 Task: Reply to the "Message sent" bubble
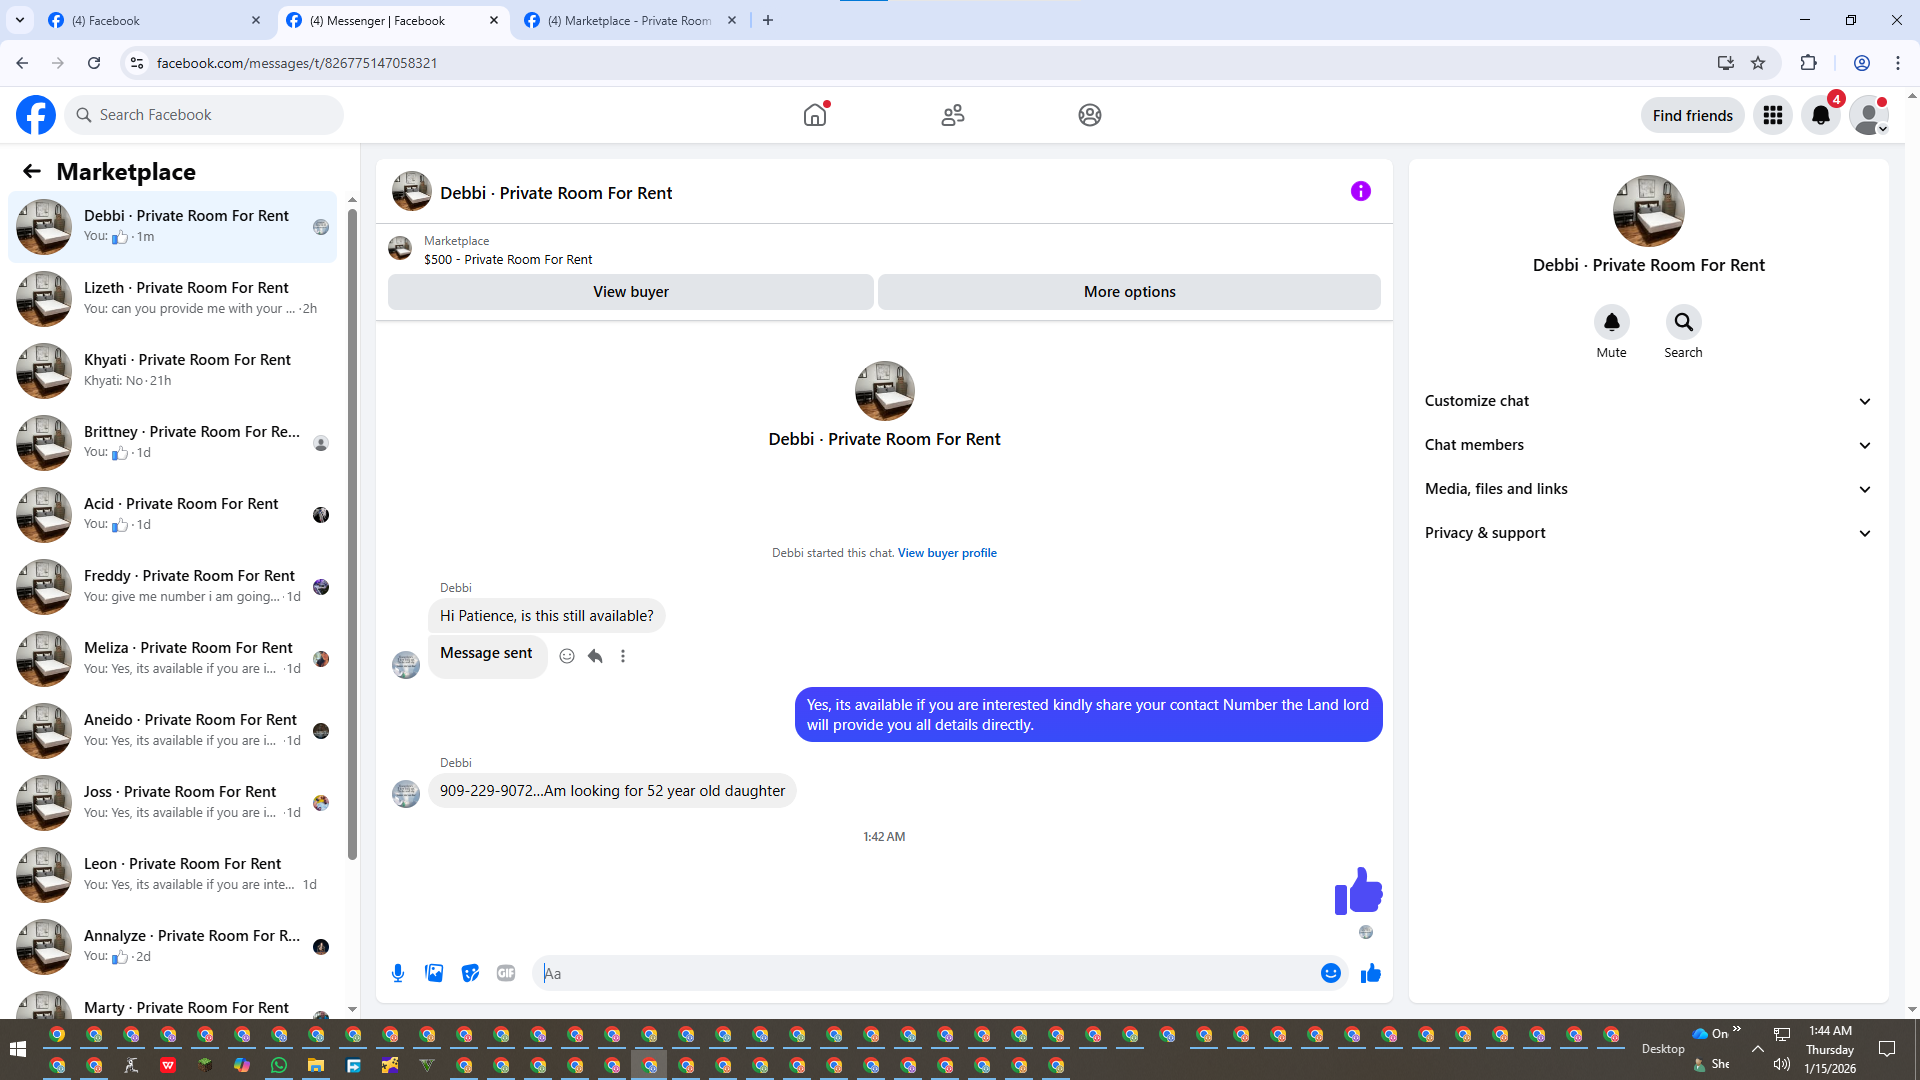595,656
